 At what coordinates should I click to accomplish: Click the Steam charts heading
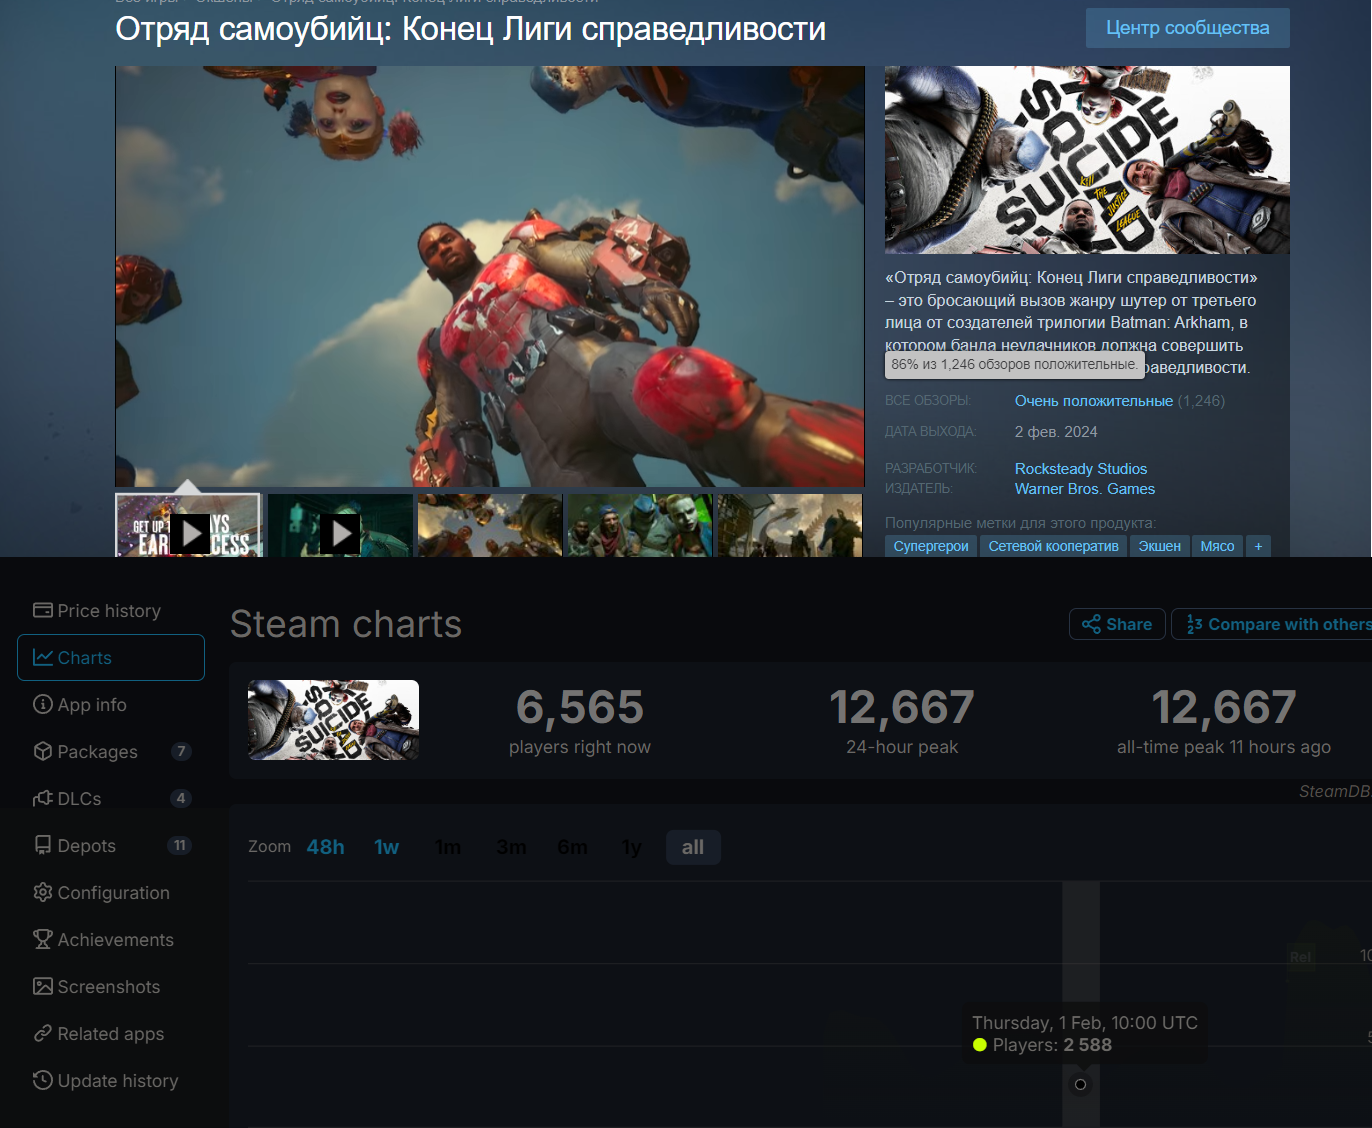[x=346, y=624]
